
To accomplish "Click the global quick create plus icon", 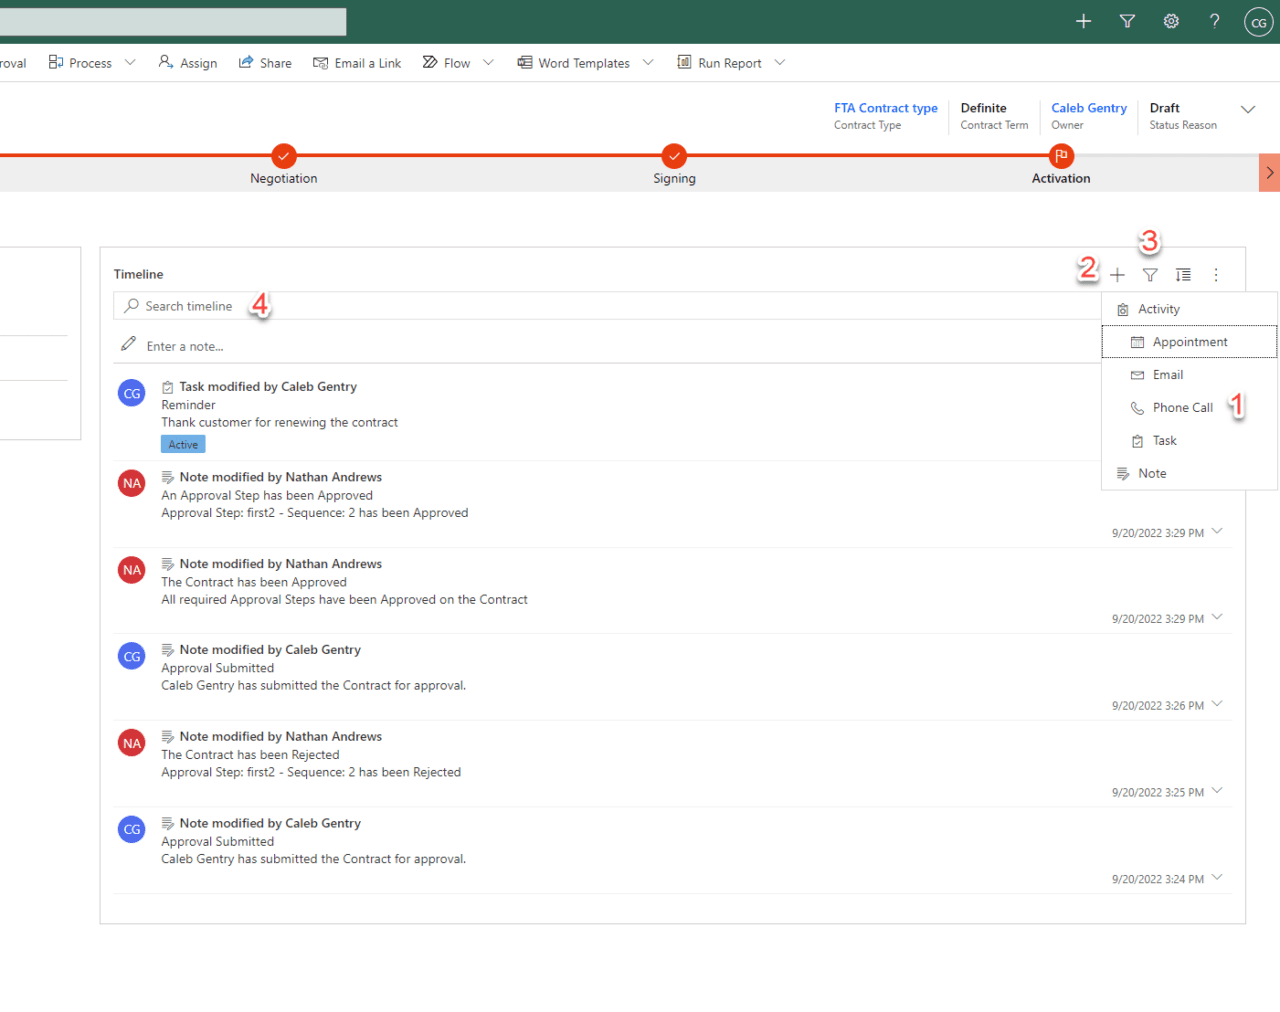I will 1083,21.
